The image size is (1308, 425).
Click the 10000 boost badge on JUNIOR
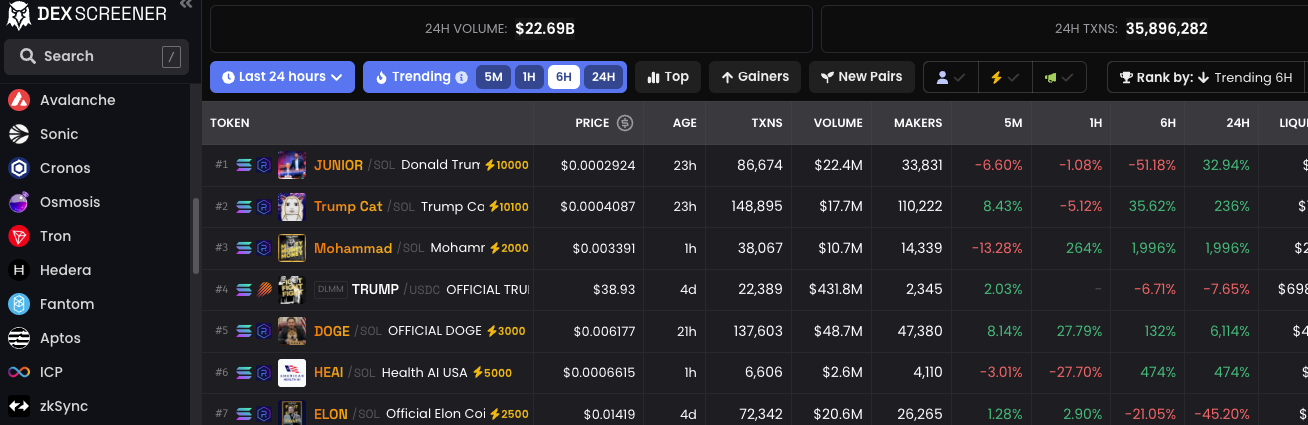point(507,165)
